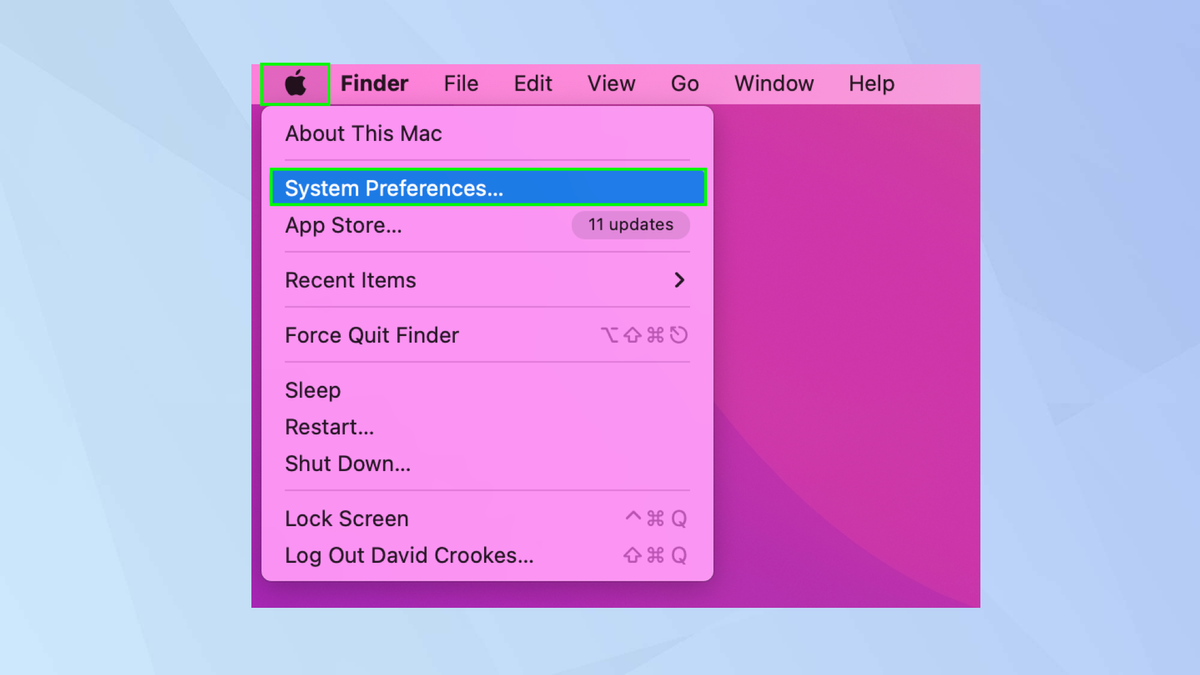The width and height of the screenshot is (1200, 675).
Task: Open the View menu
Action: coord(611,83)
